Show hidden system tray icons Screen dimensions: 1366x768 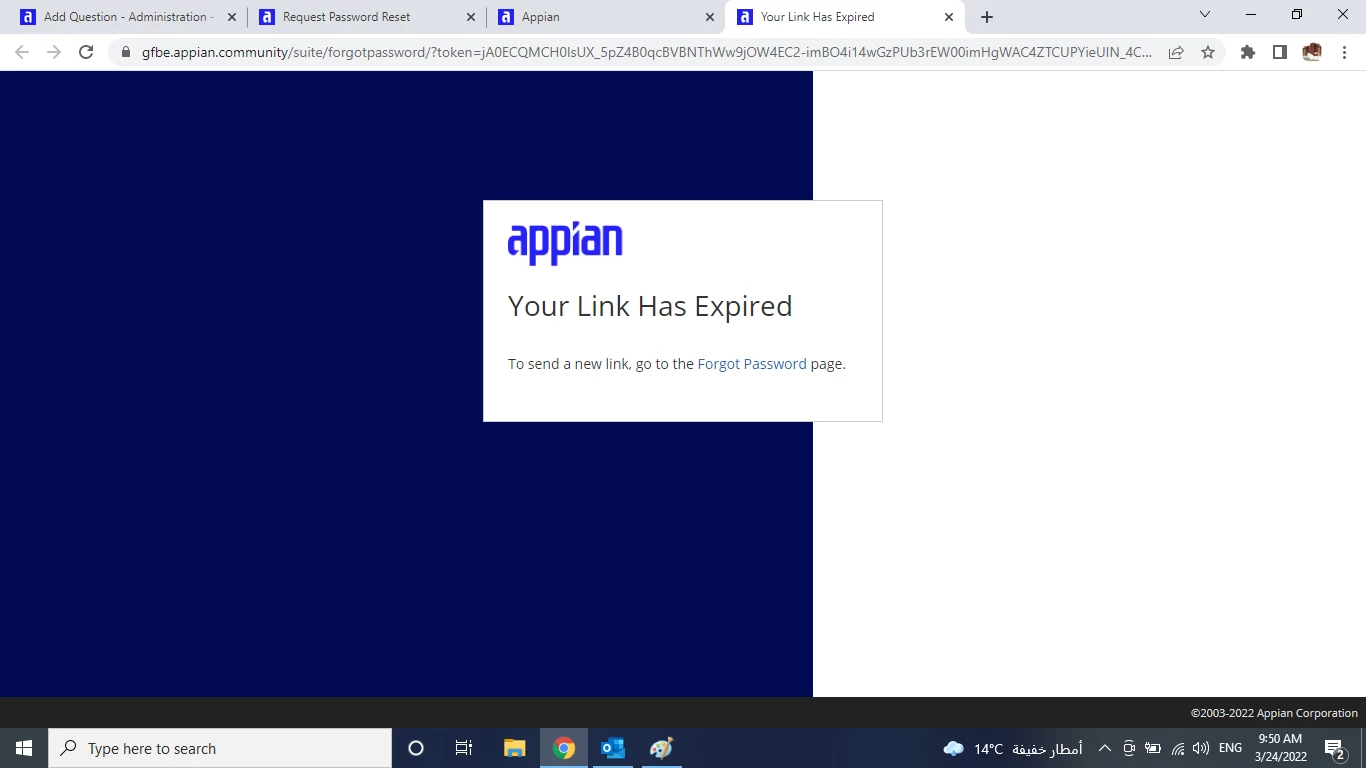(1104, 748)
